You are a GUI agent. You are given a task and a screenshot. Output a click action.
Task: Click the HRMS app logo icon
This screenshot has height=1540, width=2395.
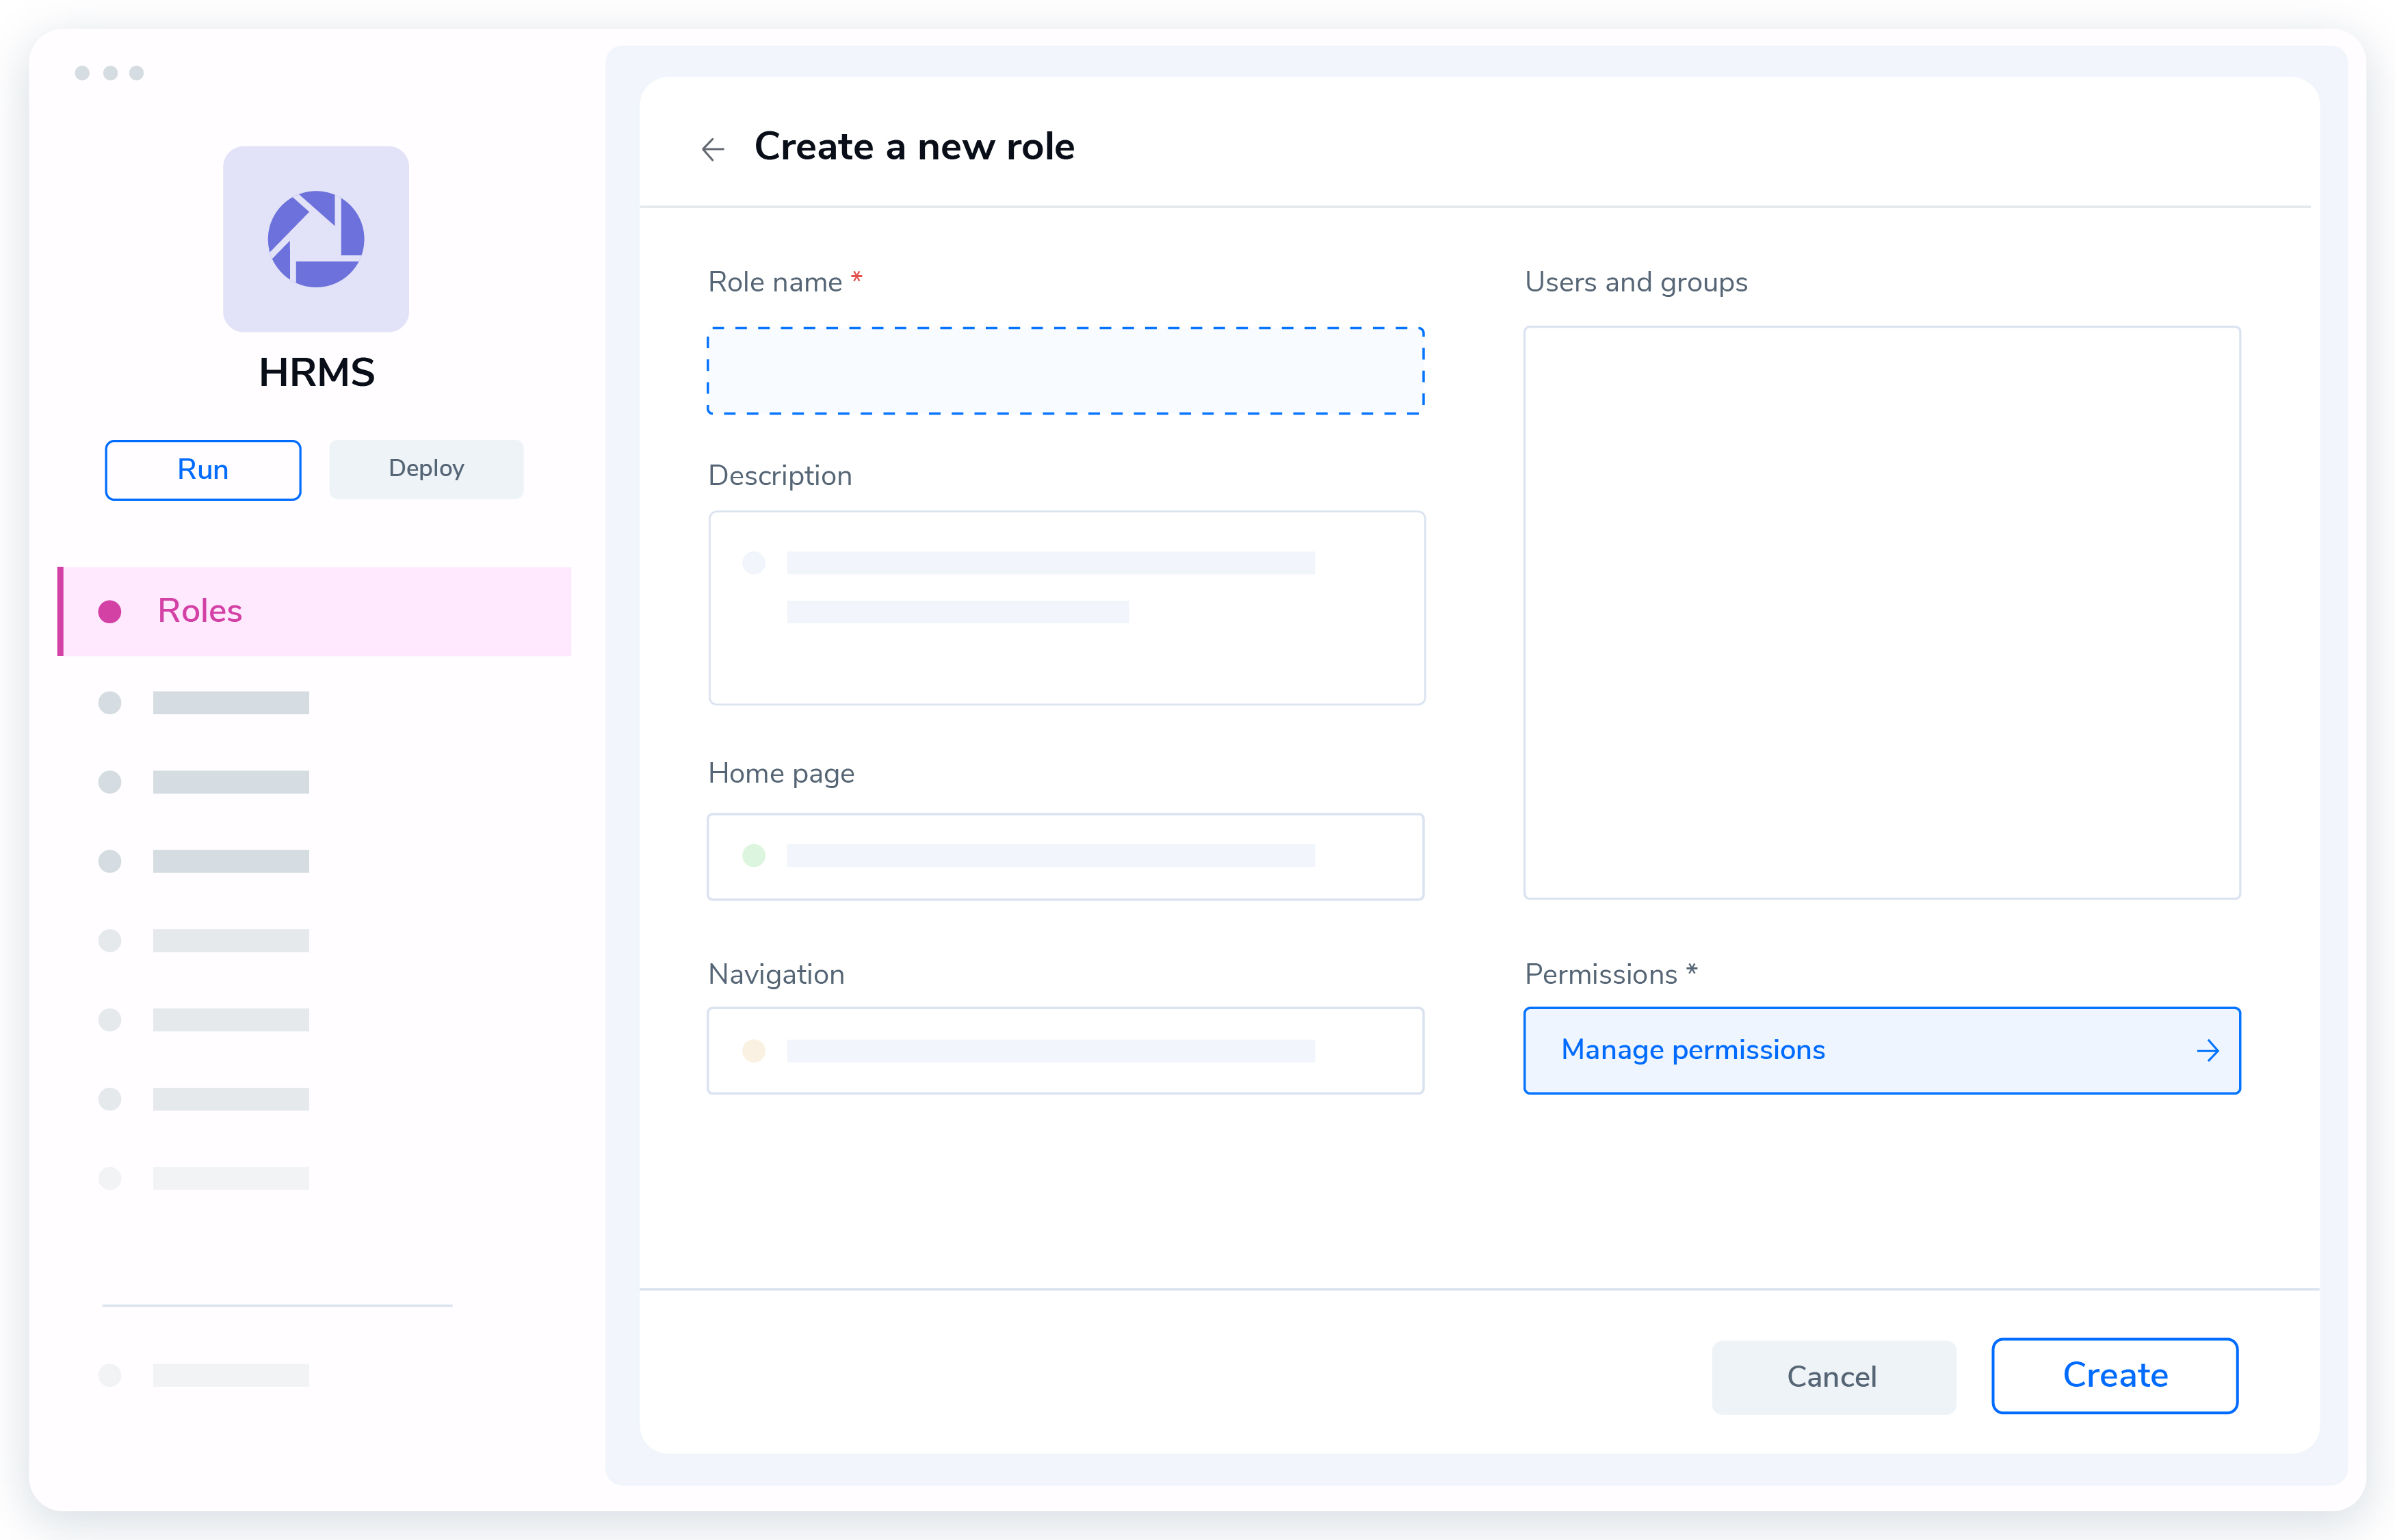315,239
